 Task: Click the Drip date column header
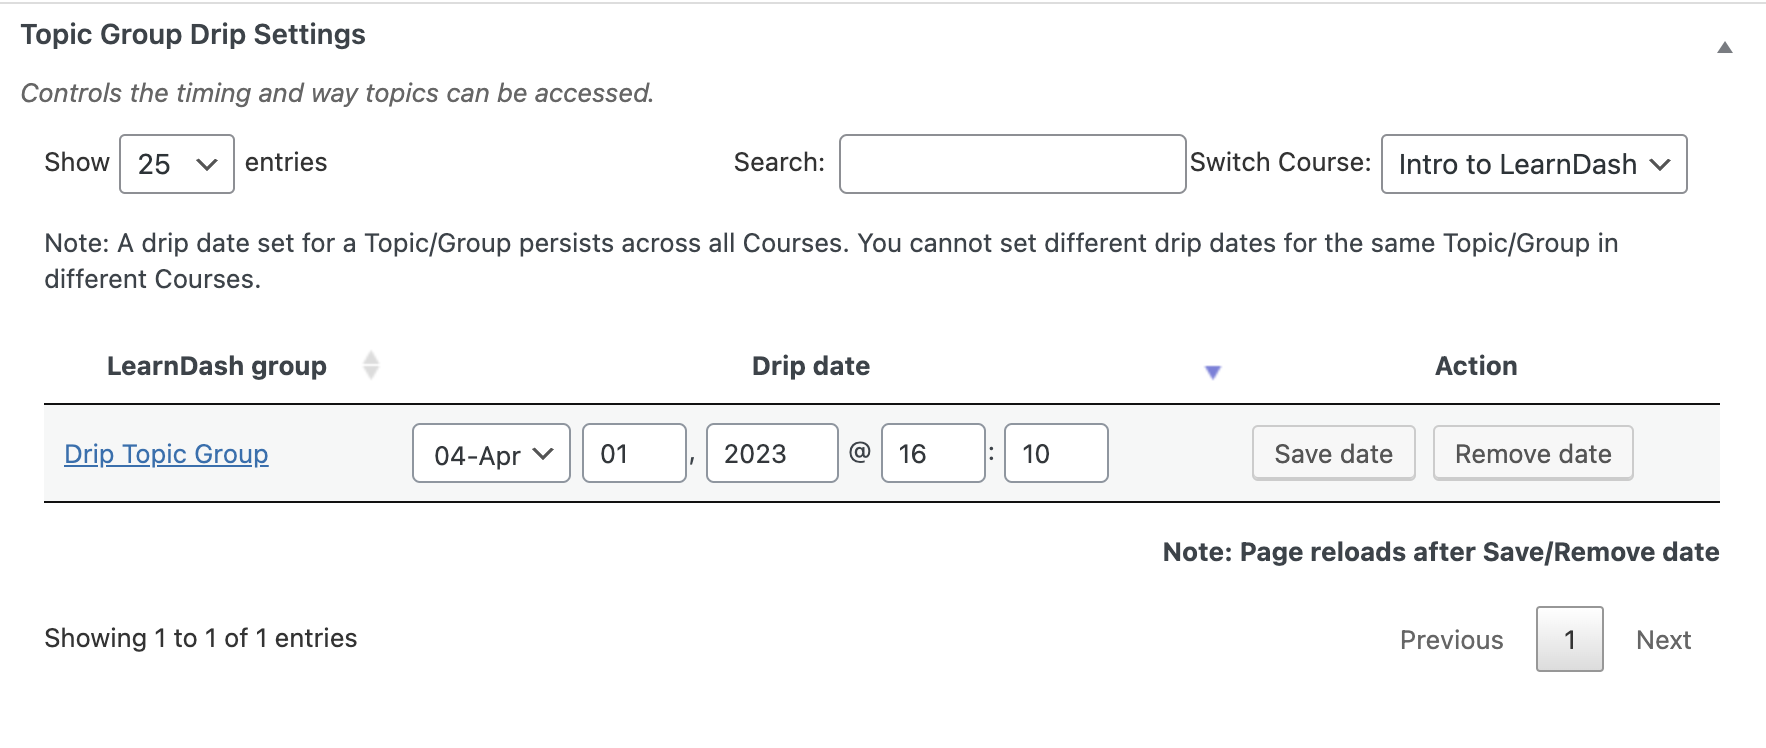point(810,366)
